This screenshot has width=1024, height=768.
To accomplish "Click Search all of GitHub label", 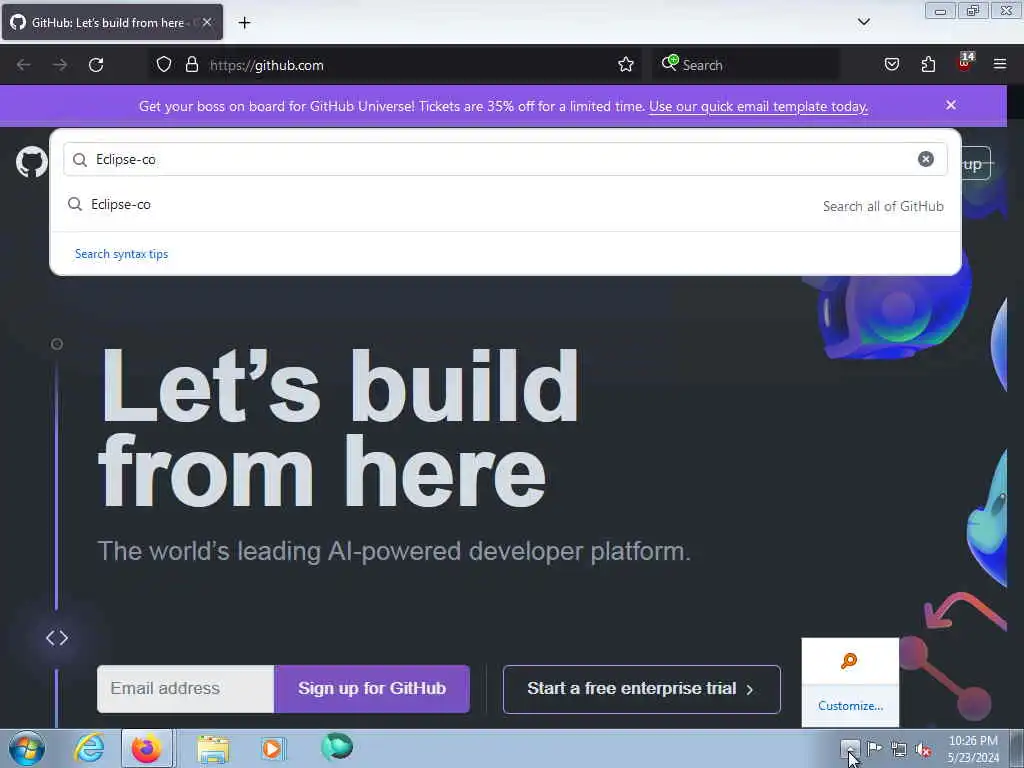I will [883, 206].
